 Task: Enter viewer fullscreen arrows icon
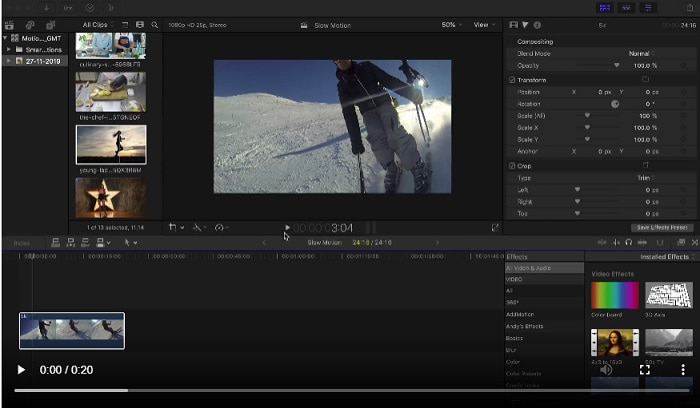coord(495,228)
